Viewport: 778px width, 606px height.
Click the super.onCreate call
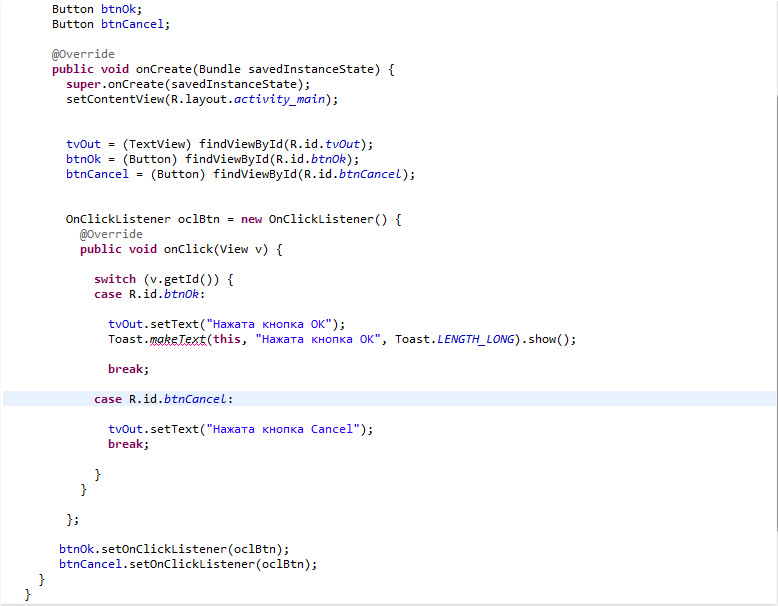click(x=188, y=84)
